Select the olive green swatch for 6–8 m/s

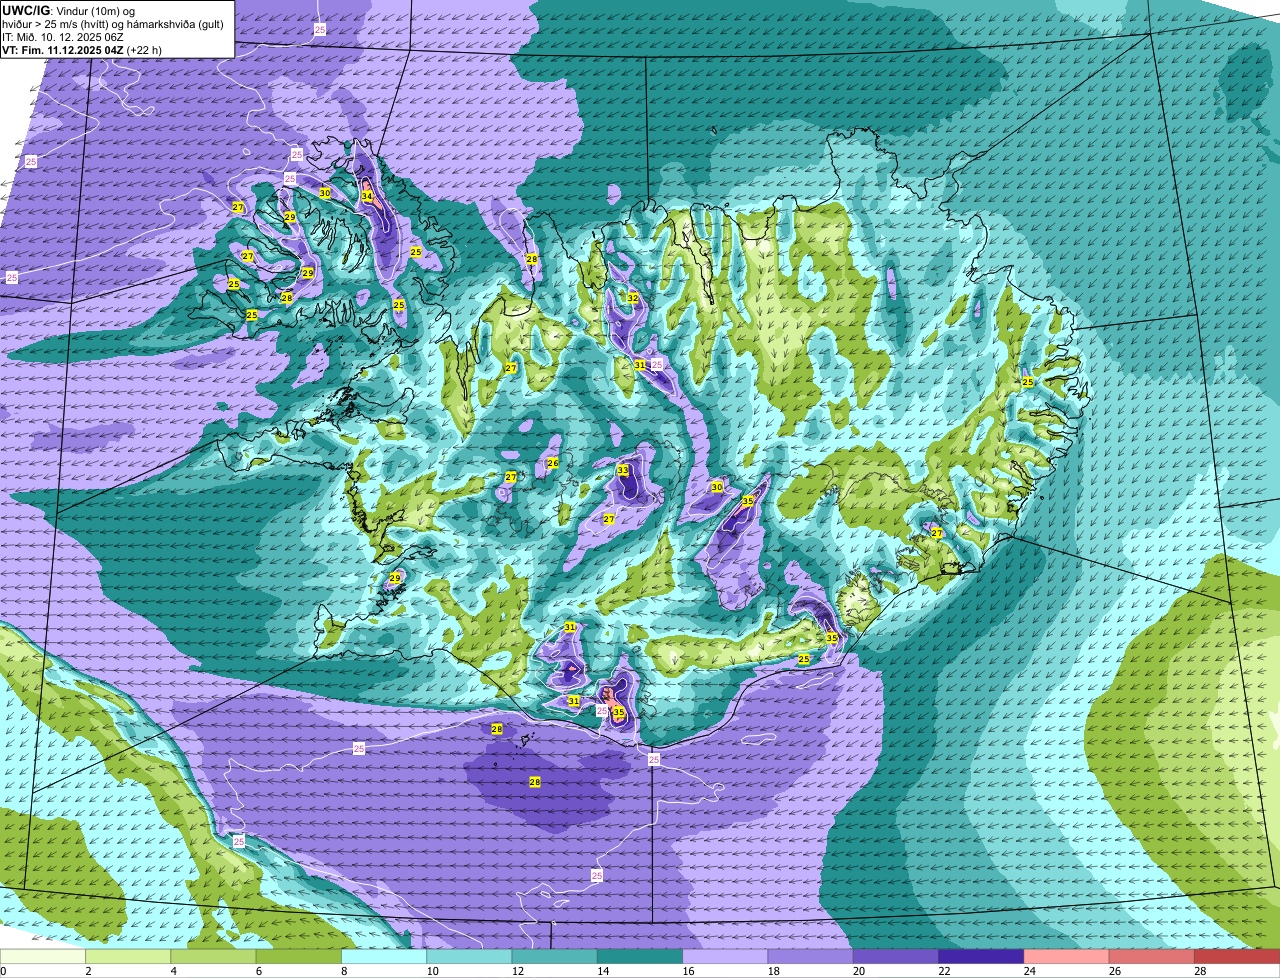[299, 956]
